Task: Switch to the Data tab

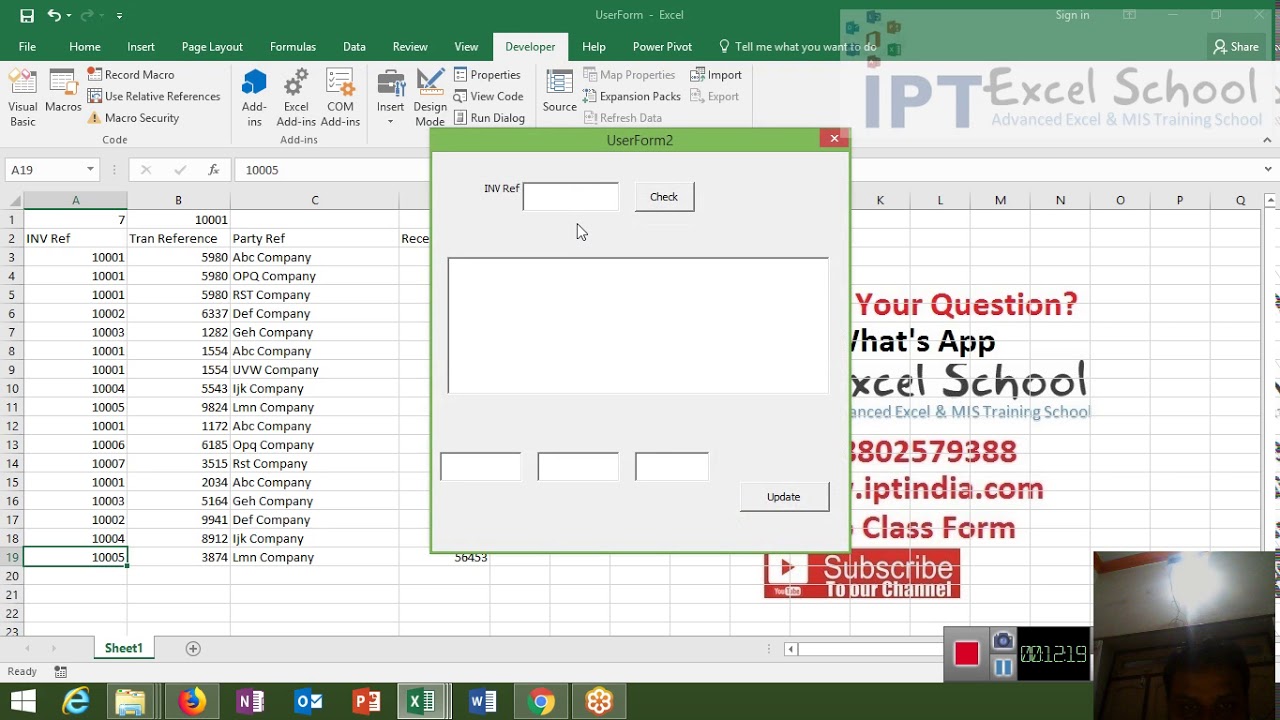Action: (354, 47)
